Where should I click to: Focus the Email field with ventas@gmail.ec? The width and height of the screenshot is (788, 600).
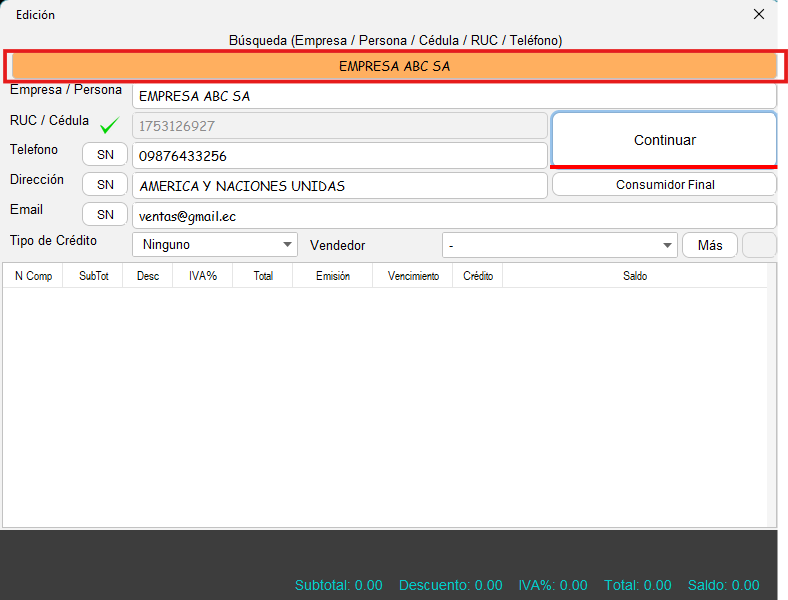(x=453, y=216)
